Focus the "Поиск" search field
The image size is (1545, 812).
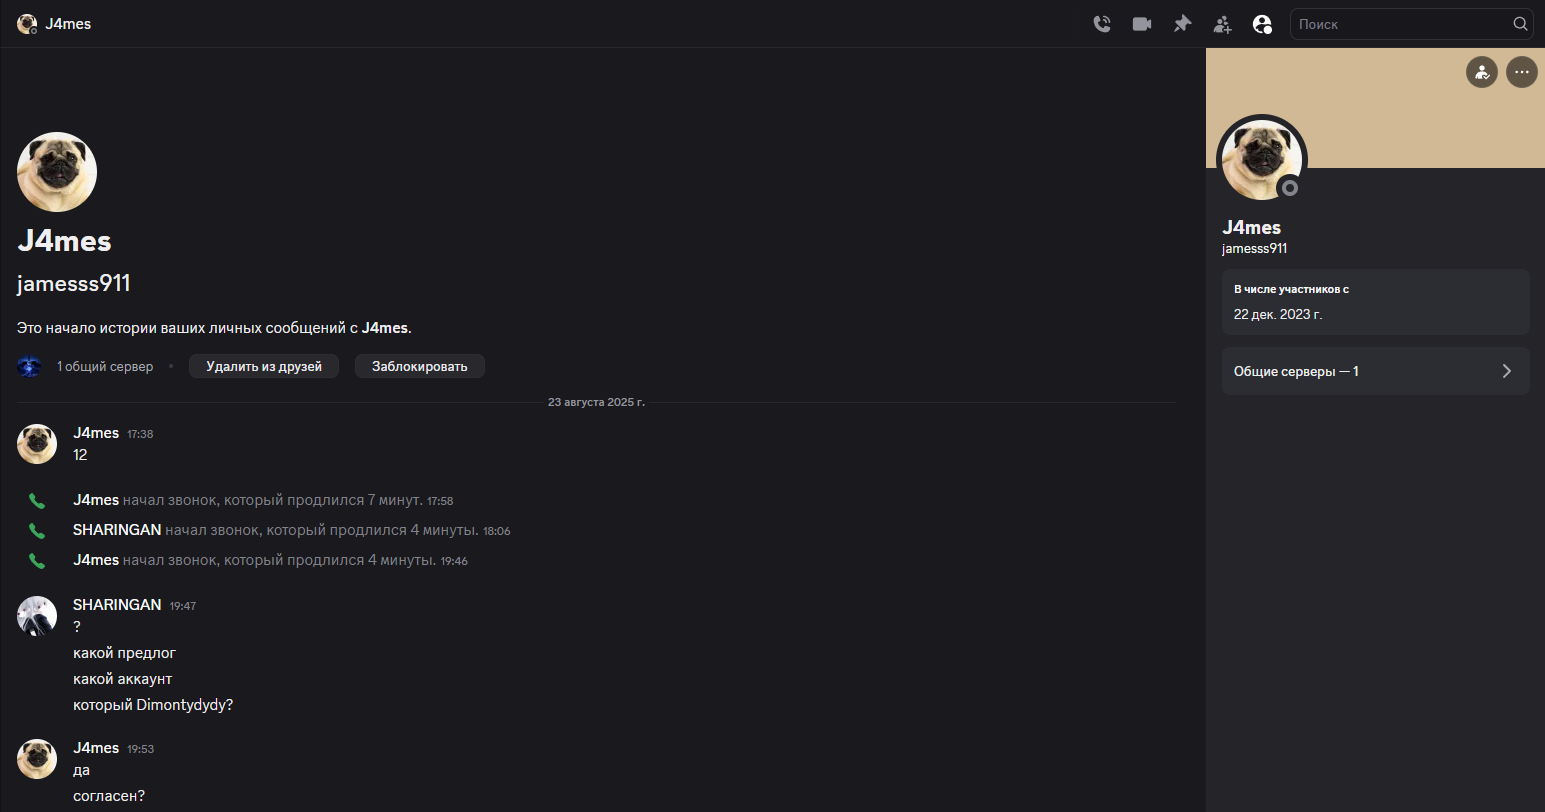pos(1400,24)
